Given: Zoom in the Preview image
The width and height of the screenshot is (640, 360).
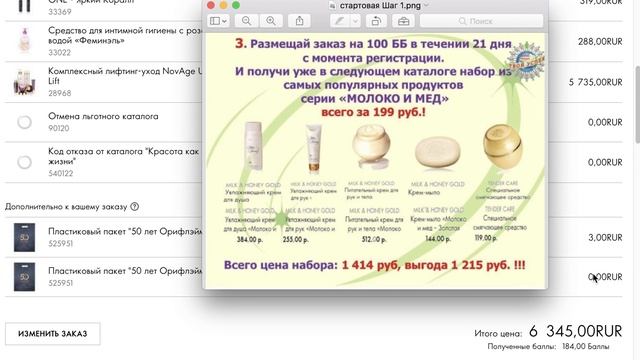Looking at the screenshot, I should (x=271, y=21).
